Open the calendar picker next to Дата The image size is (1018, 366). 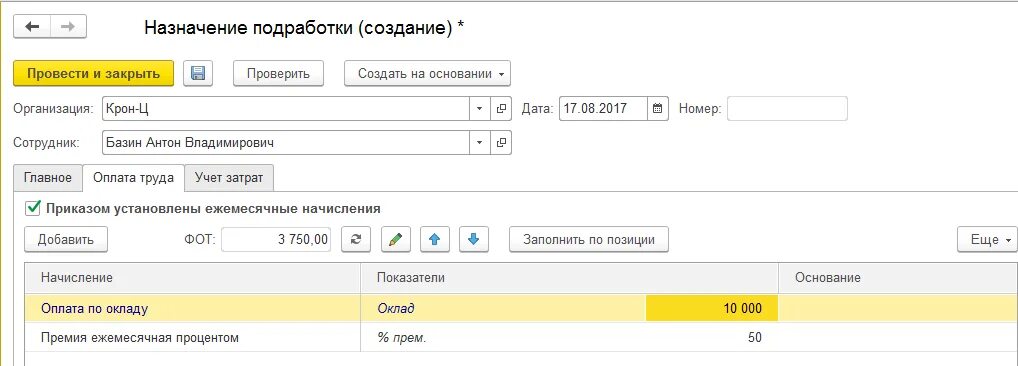click(x=657, y=108)
